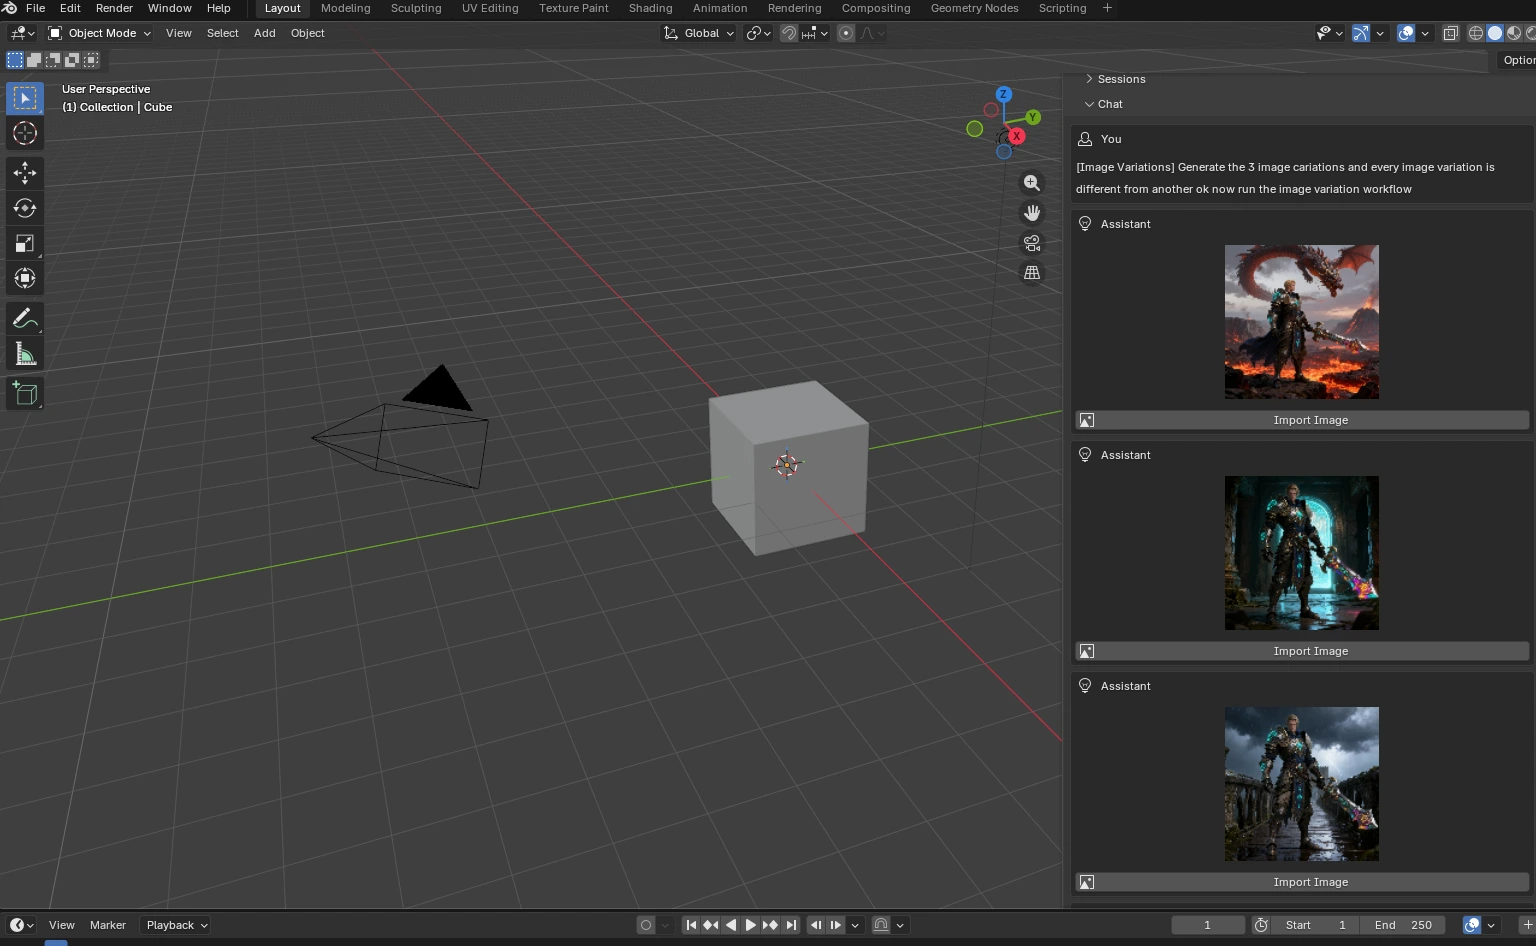Screen dimensions: 1536x946
Task: Switch to the Geometry Nodes workspace tab
Action: click(974, 8)
